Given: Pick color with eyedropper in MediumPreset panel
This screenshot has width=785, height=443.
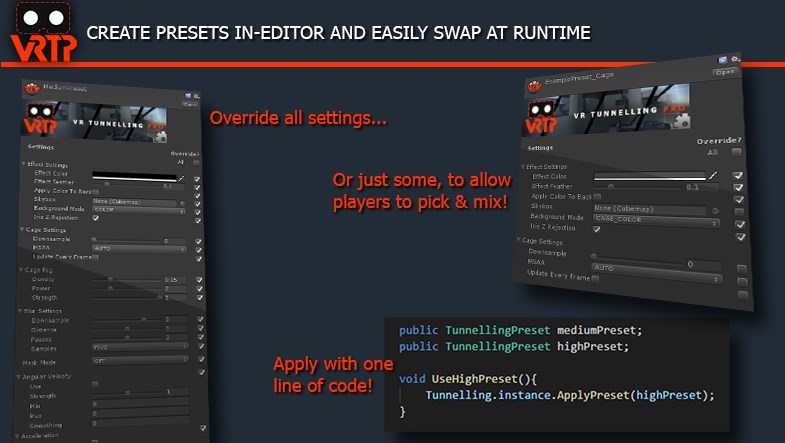Looking at the screenshot, I should click(181, 179).
